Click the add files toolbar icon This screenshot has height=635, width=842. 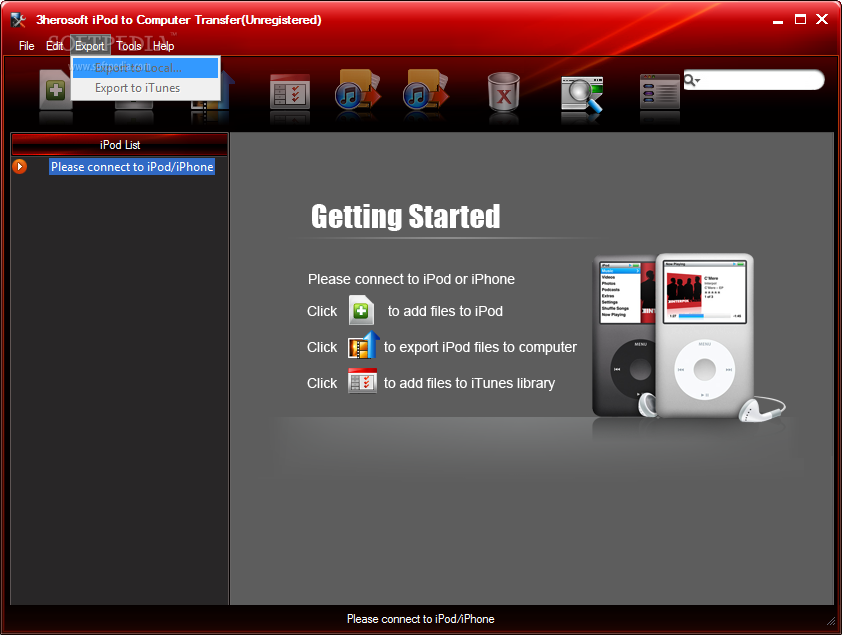coord(55,90)
